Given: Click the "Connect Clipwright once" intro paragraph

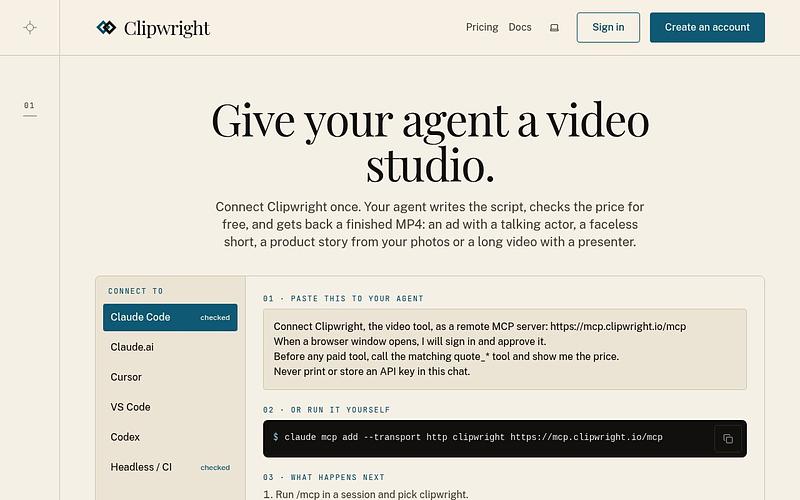Looking at the screenshot, I should coord(430,224).
